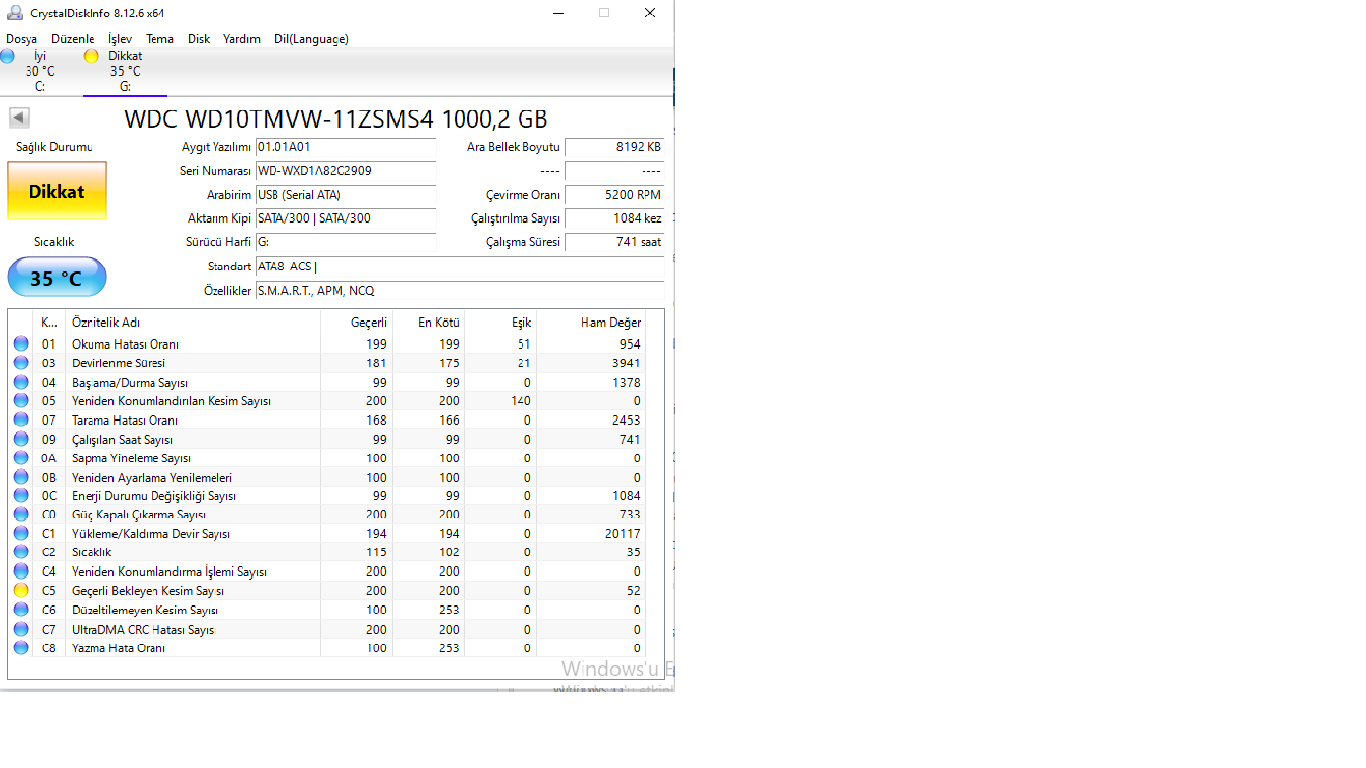Click the Sıcaklık label above the temperature
The height and width of the screenshot is (768, 1366).
[x=54, y=242]
